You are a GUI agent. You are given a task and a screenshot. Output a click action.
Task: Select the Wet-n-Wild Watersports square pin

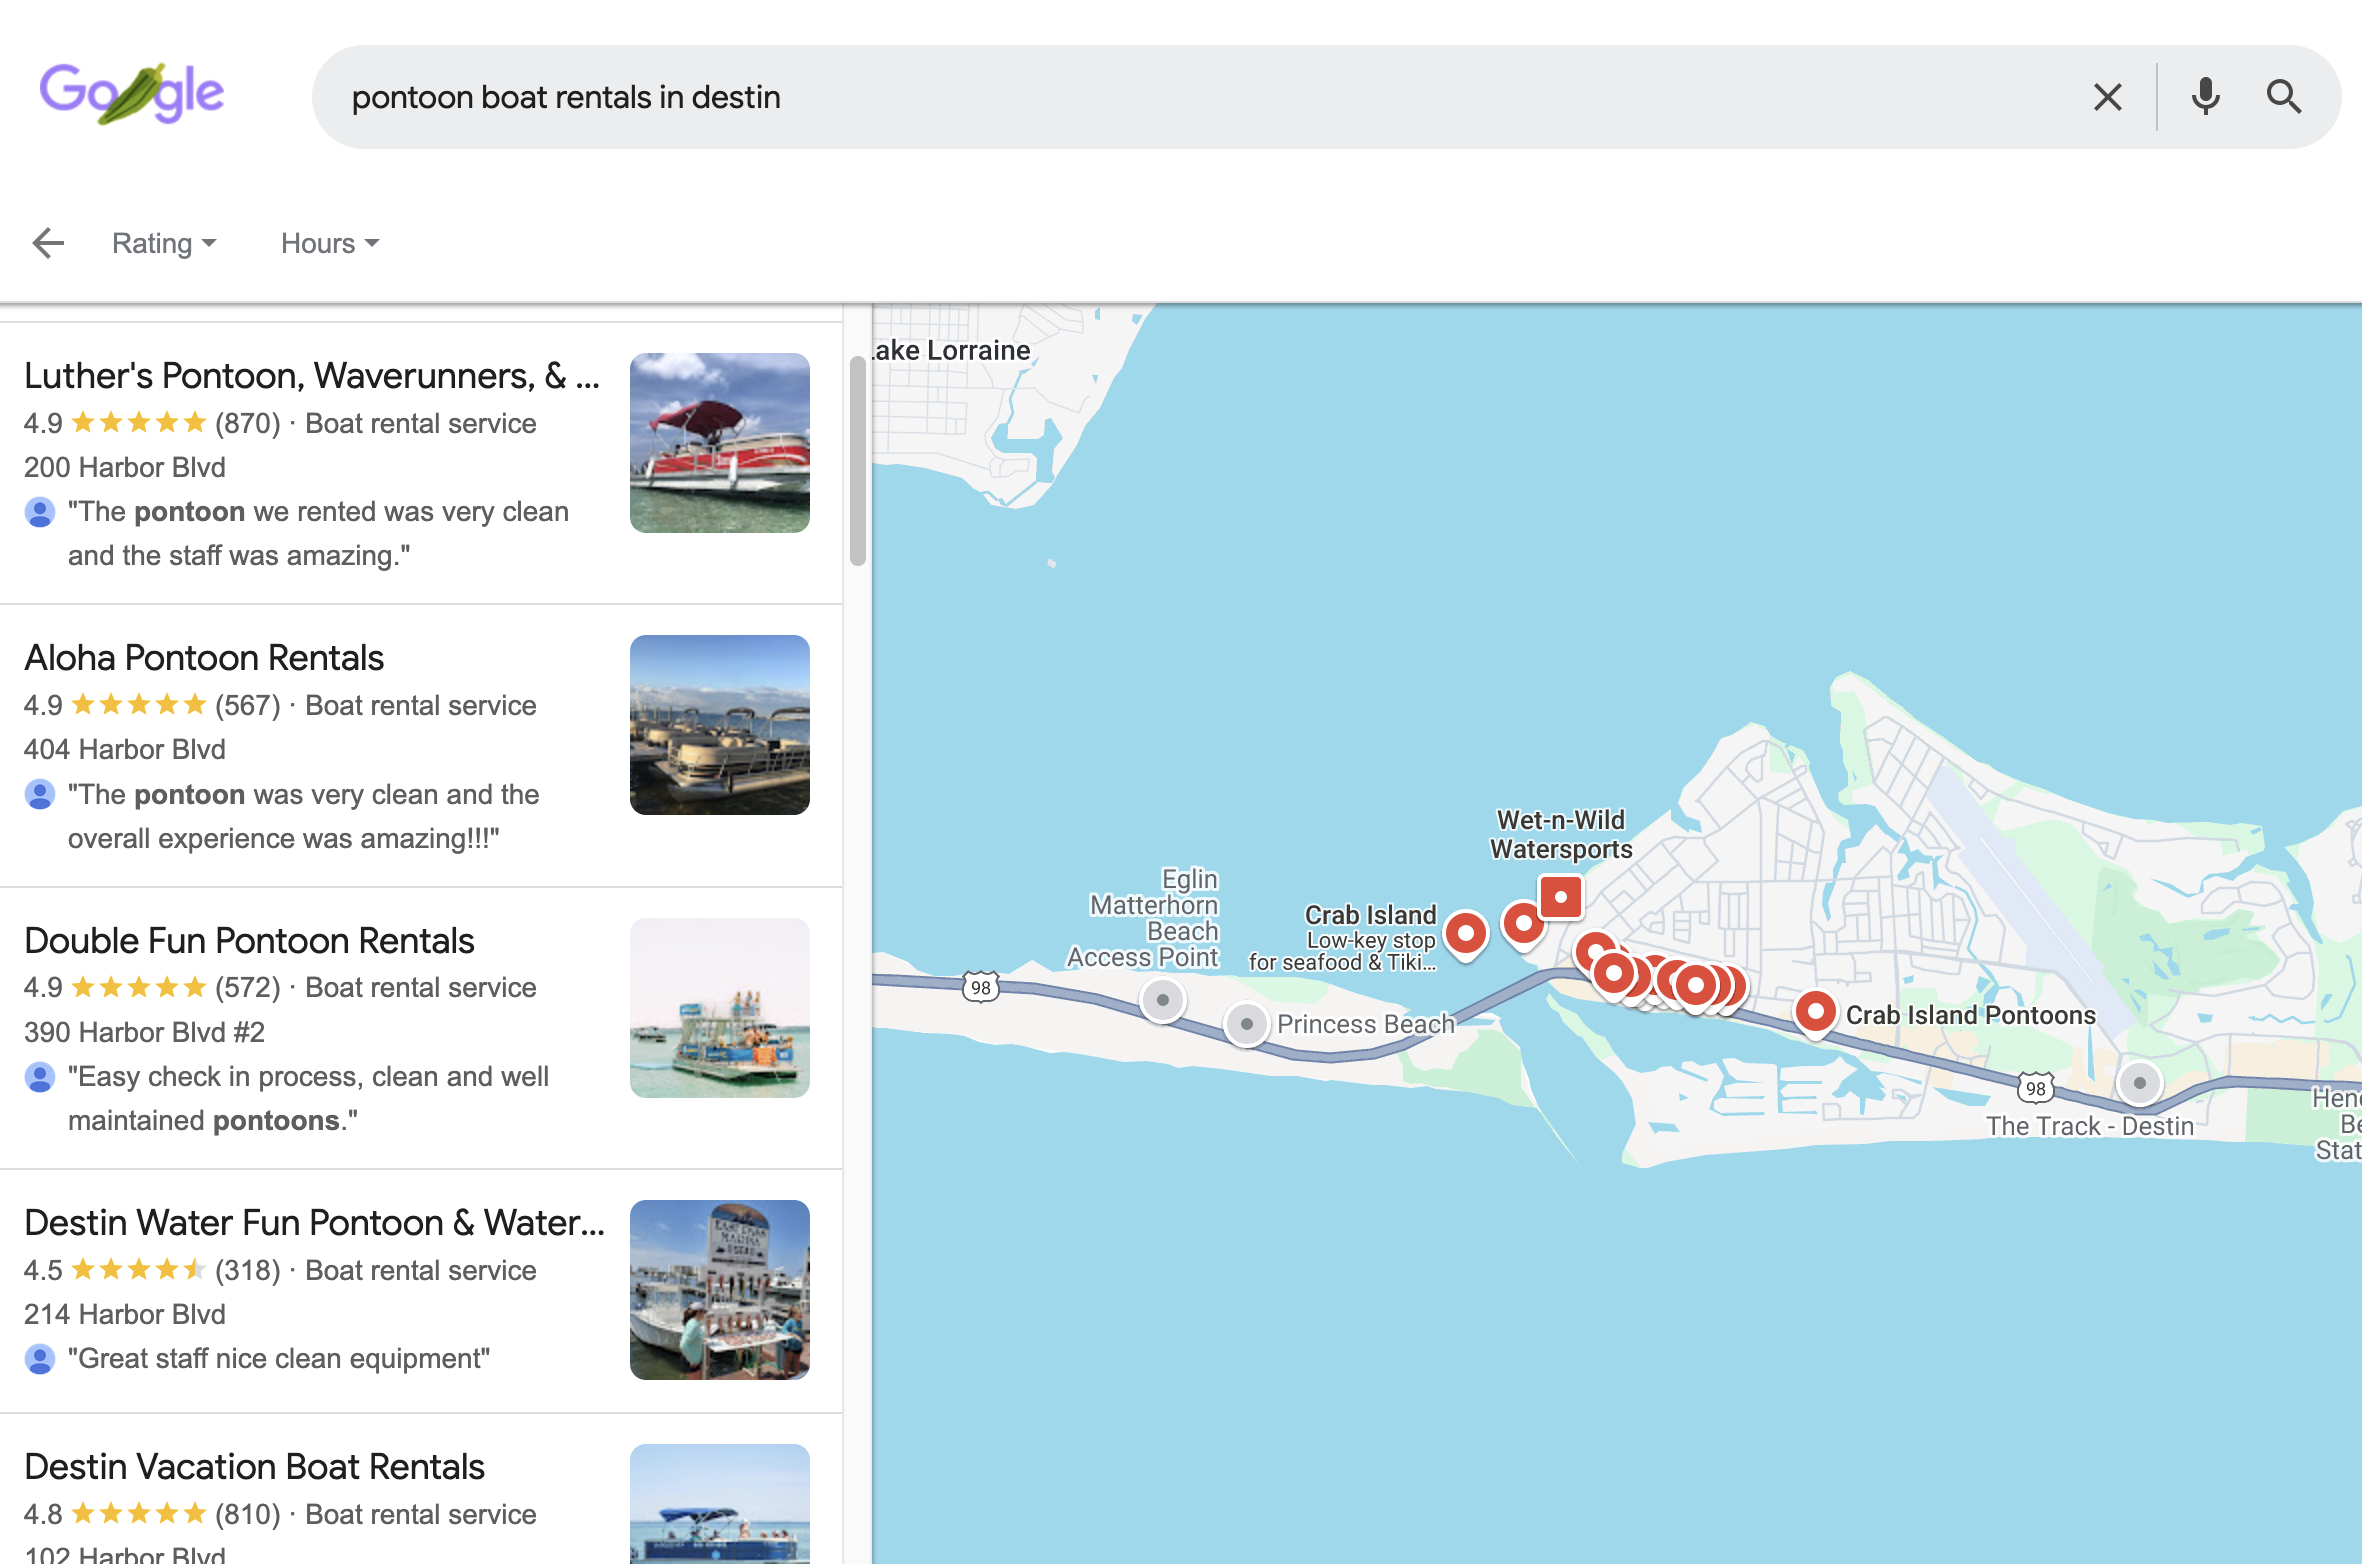point(1561,896)
